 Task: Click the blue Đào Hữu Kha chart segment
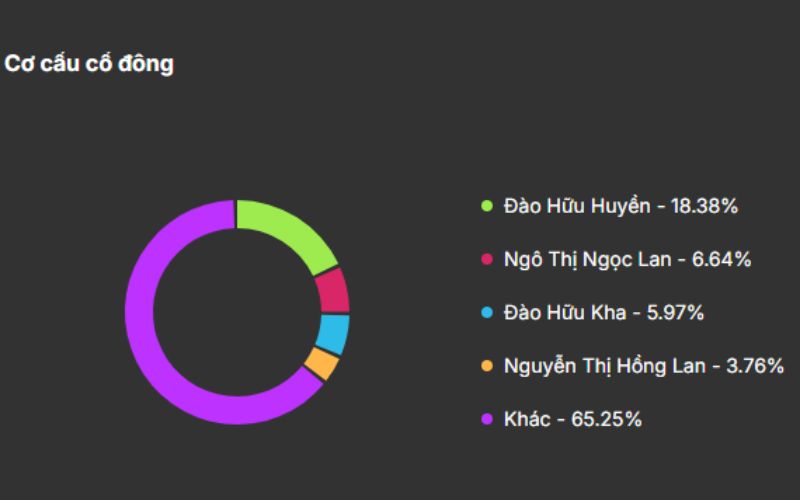[x=333, y=334]
